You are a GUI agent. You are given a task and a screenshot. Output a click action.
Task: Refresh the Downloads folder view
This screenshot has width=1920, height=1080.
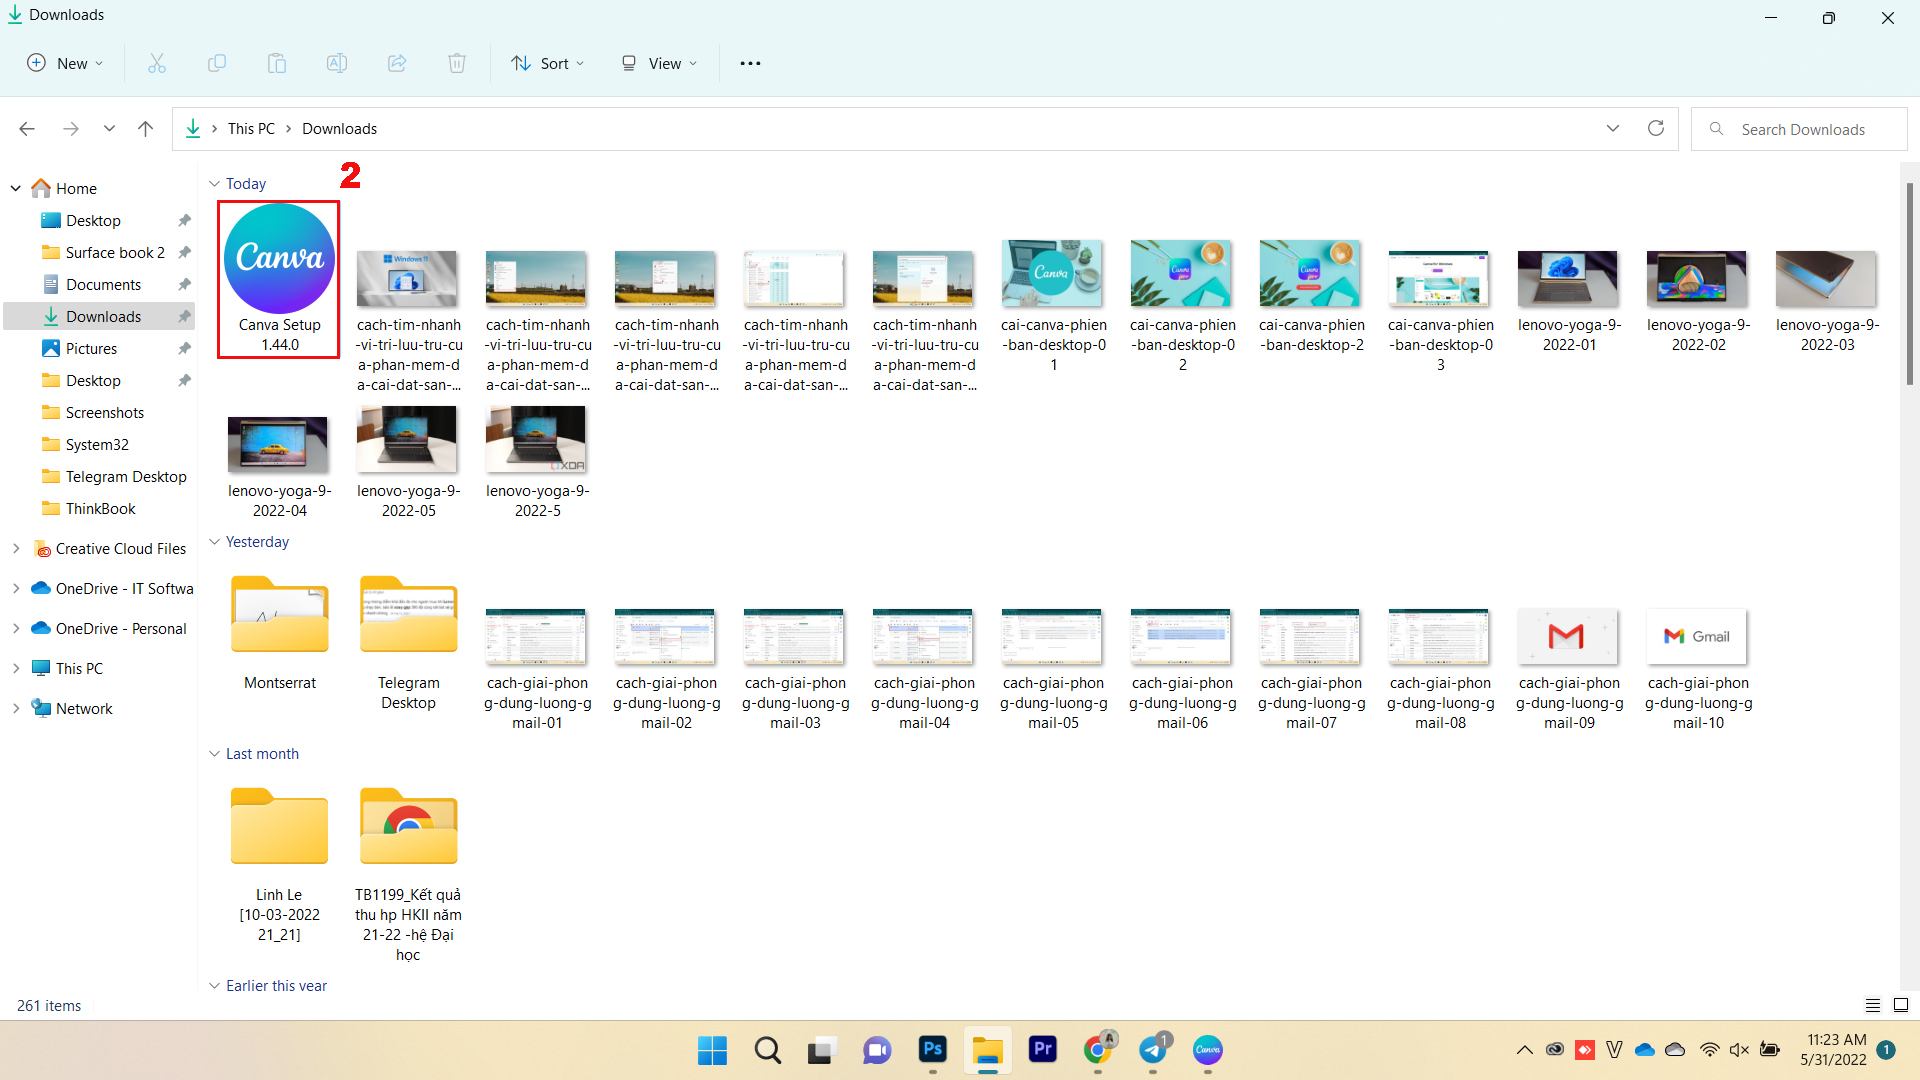tap(1656, 128)
